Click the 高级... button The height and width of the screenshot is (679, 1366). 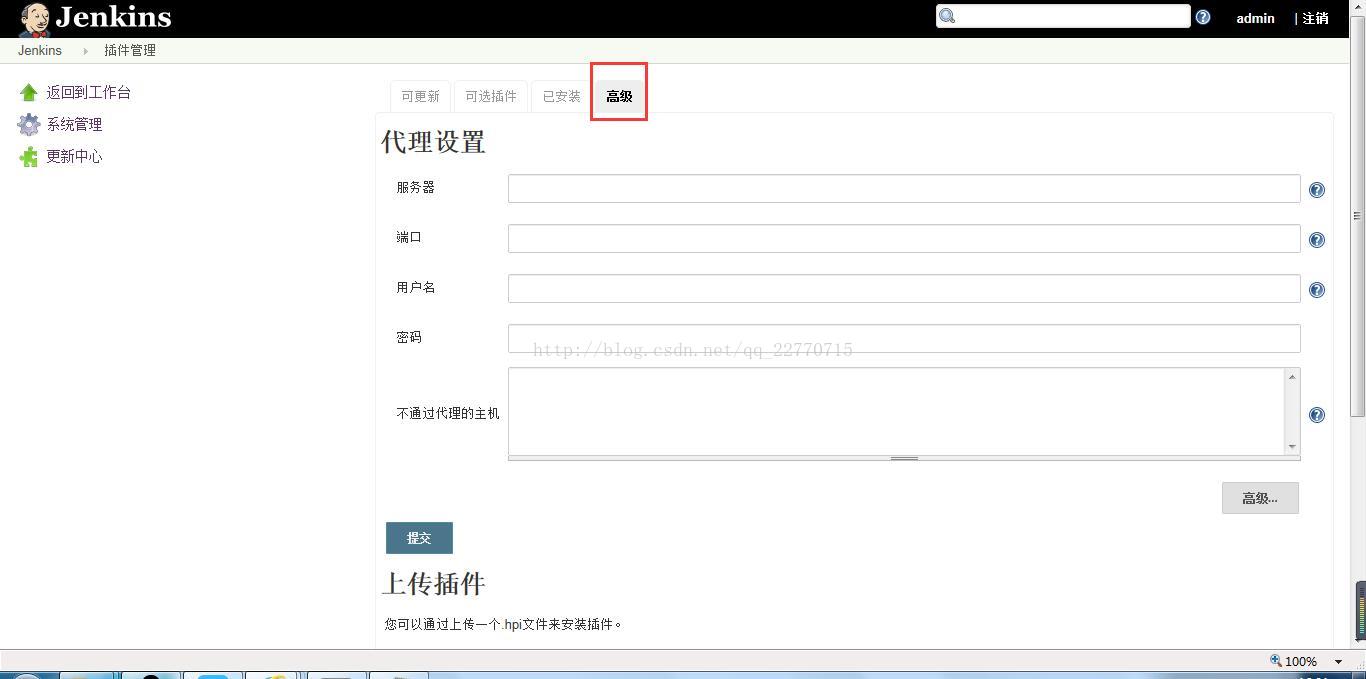(1260, 498)
